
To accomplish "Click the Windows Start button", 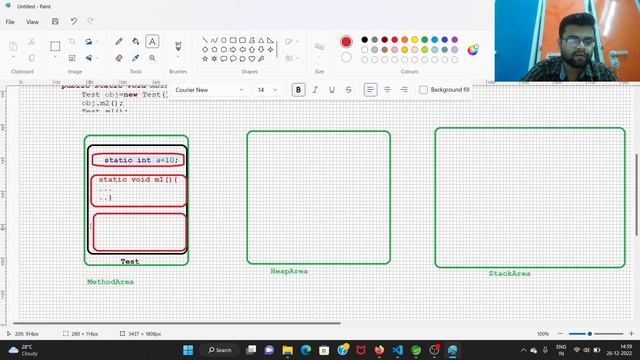I will tap(188, 350).
